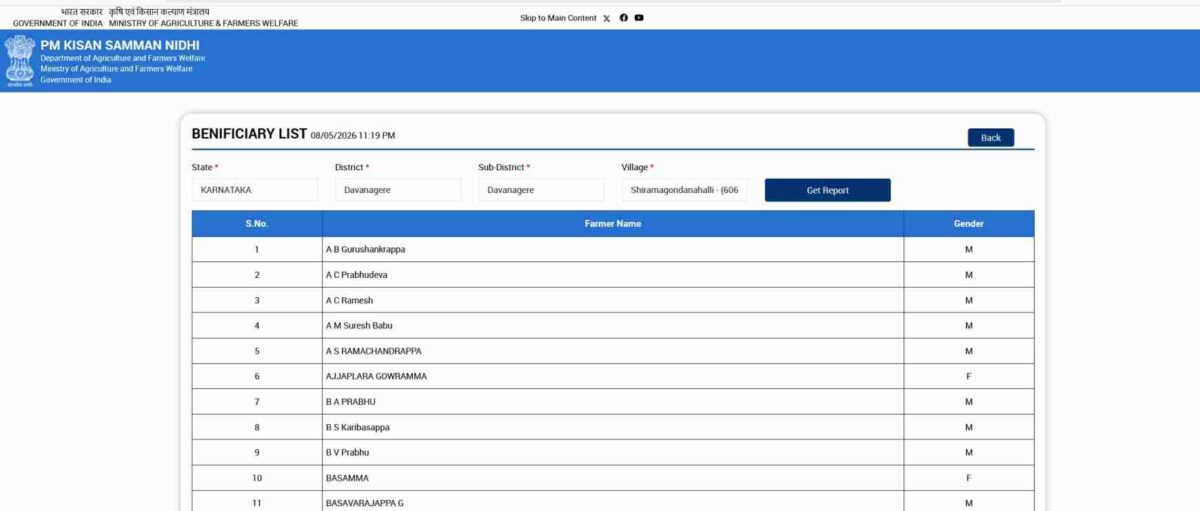Select farmer A B Gurushankrappa
Image resolution: width=1200 pixels, height=511 pixels.
coord(366,249)
